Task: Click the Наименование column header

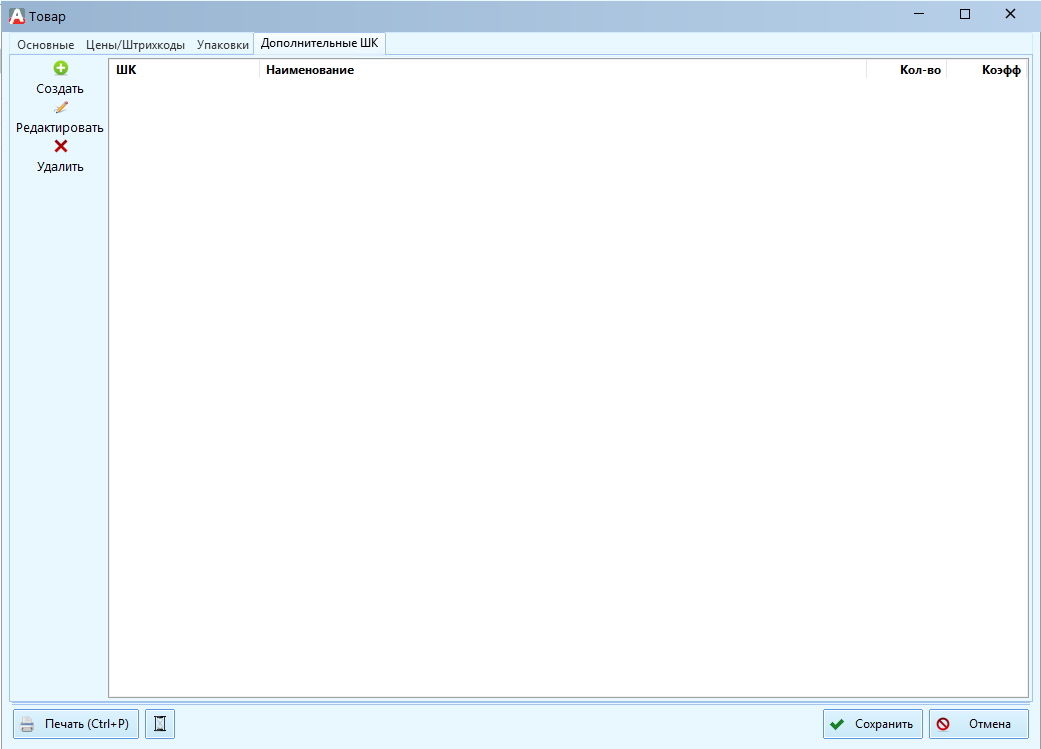Action: point(563,70)
